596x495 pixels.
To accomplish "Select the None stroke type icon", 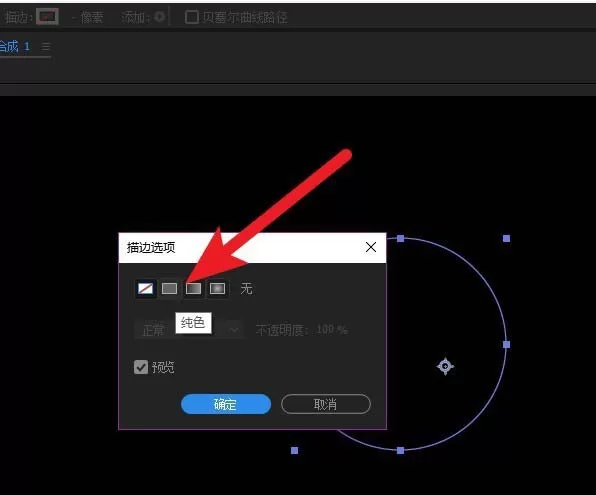I will click(145, 289).
